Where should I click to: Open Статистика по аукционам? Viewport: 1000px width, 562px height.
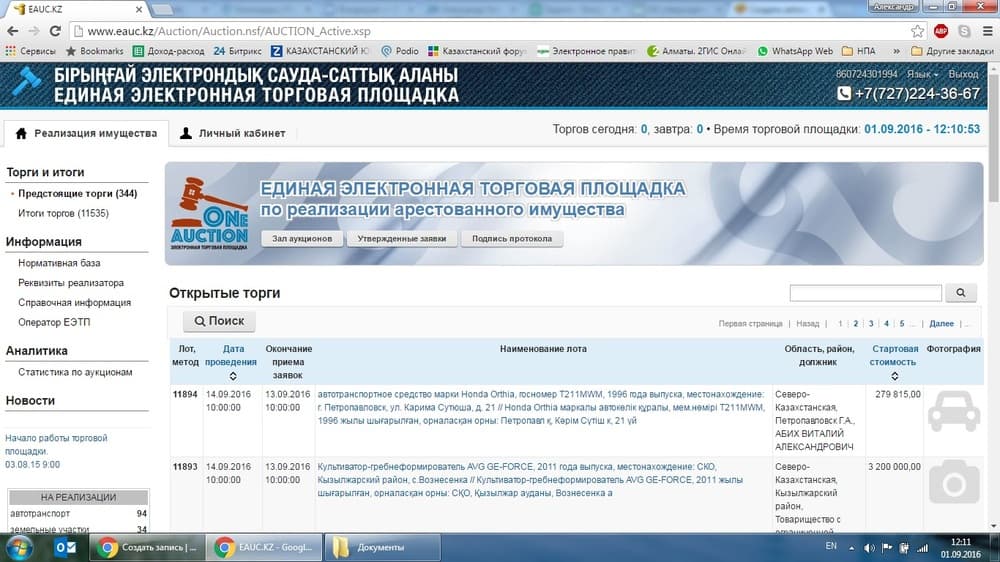pyautogui.click(x=75, y=372)
